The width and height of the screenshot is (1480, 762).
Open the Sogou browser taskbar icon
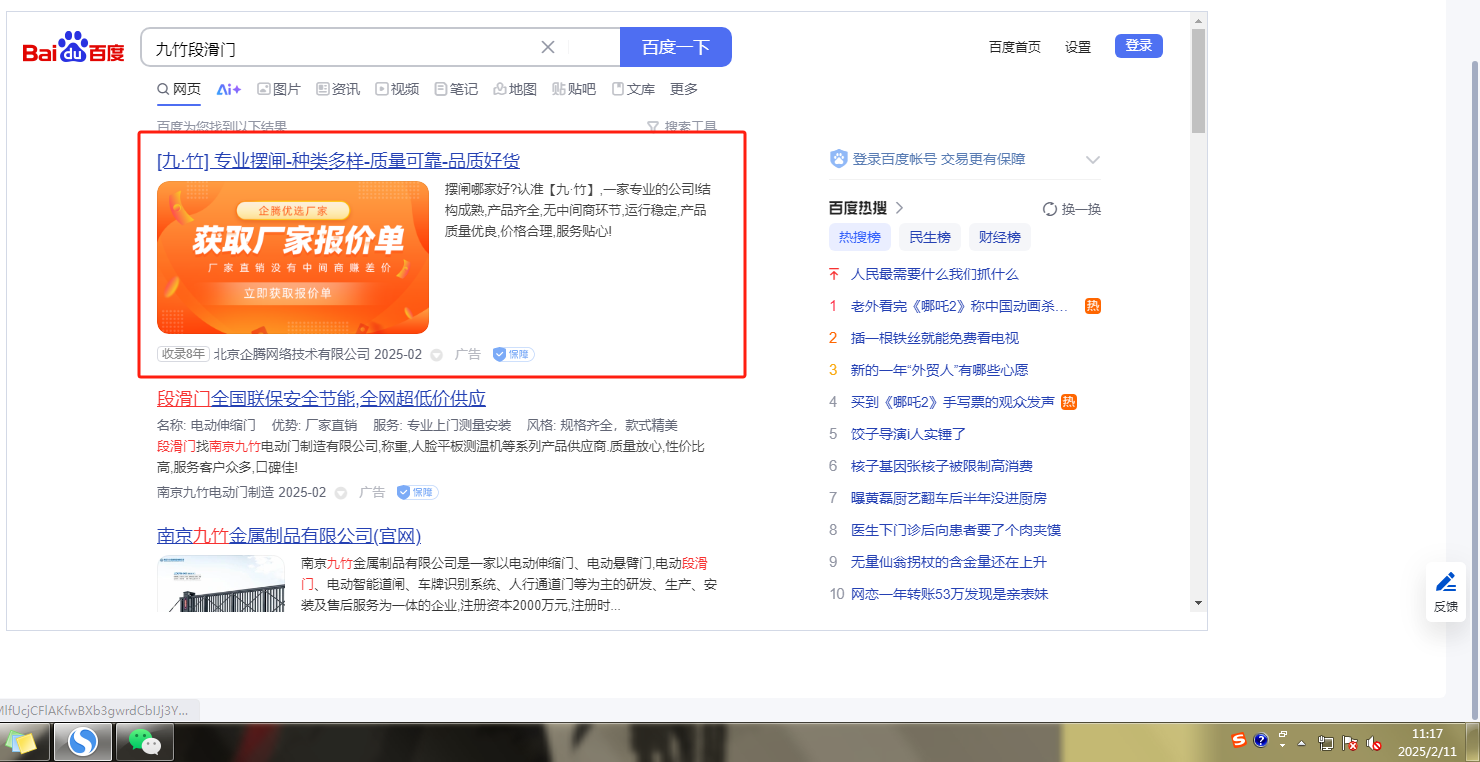[x=82, y=742]
